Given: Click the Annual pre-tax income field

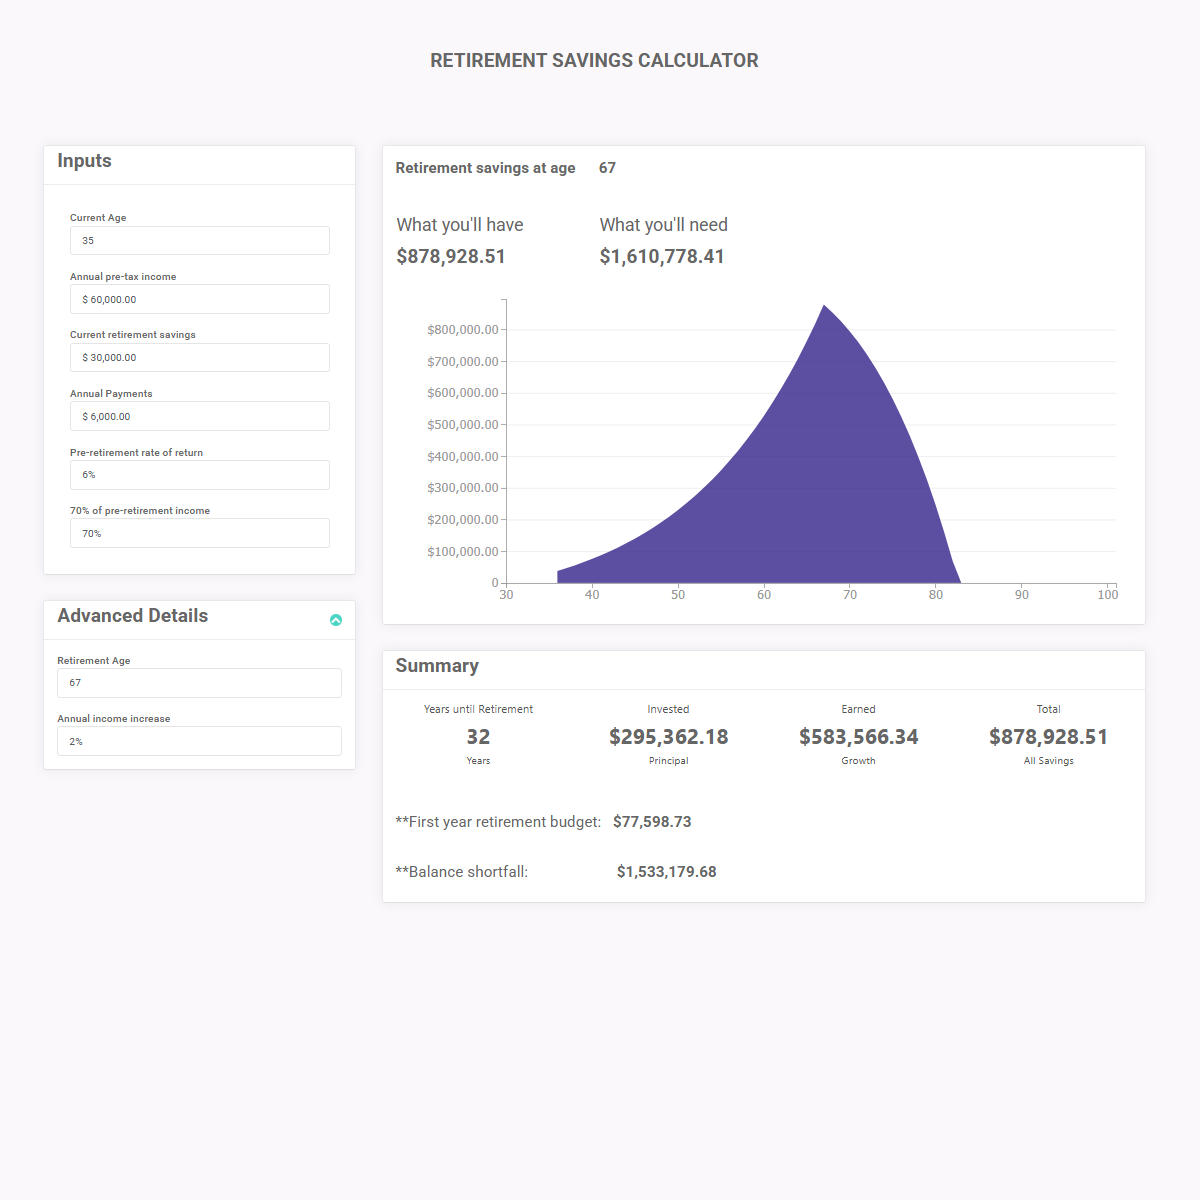Looking at the screenshot, I should [199, 299].
